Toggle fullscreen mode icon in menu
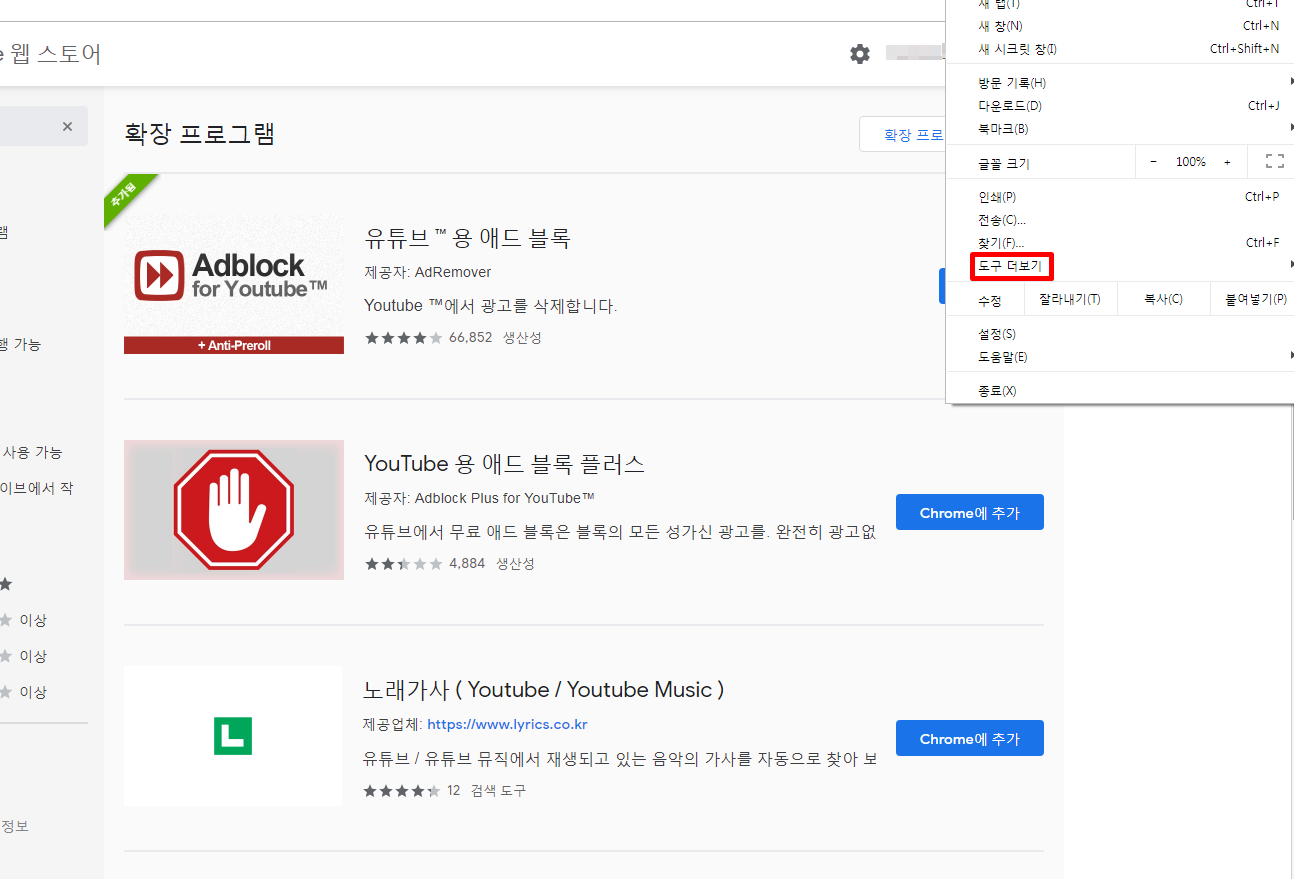Viewport: 1294px width, 879px height. click(x=1274, y=162)
